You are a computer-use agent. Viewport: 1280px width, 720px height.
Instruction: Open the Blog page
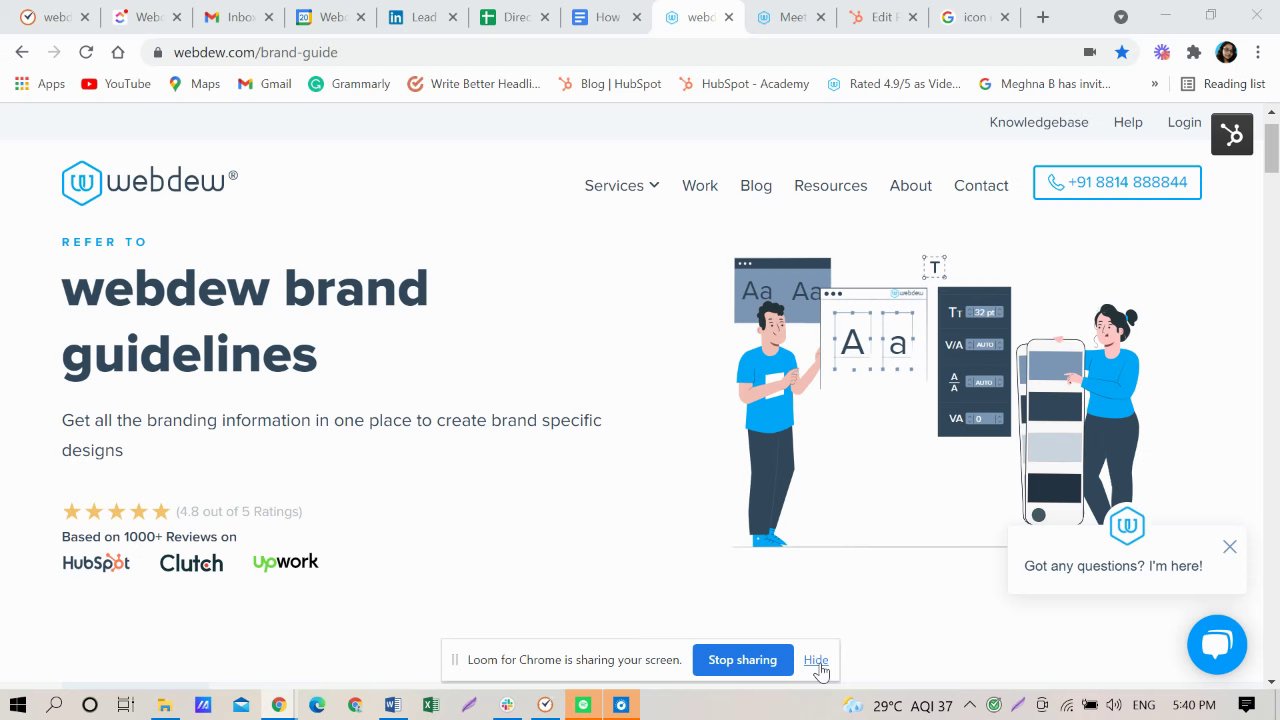tap(756, 185)
